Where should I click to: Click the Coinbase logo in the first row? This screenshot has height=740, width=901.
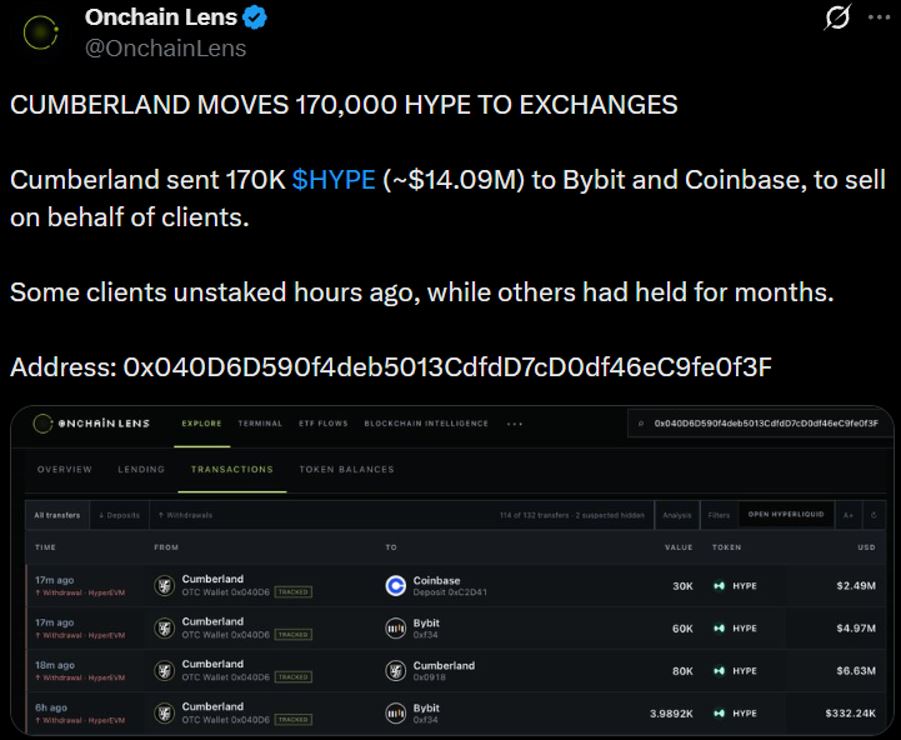[x=395, y=585]
